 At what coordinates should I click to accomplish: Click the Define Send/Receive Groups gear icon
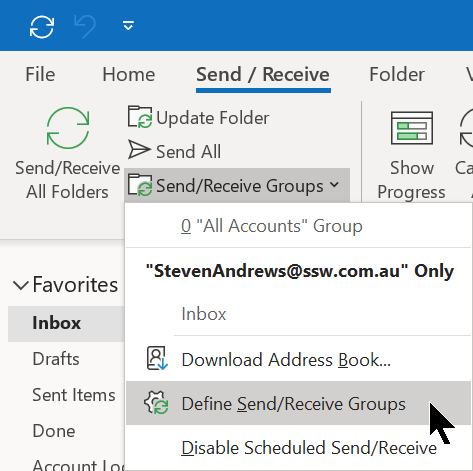(156, 403)
